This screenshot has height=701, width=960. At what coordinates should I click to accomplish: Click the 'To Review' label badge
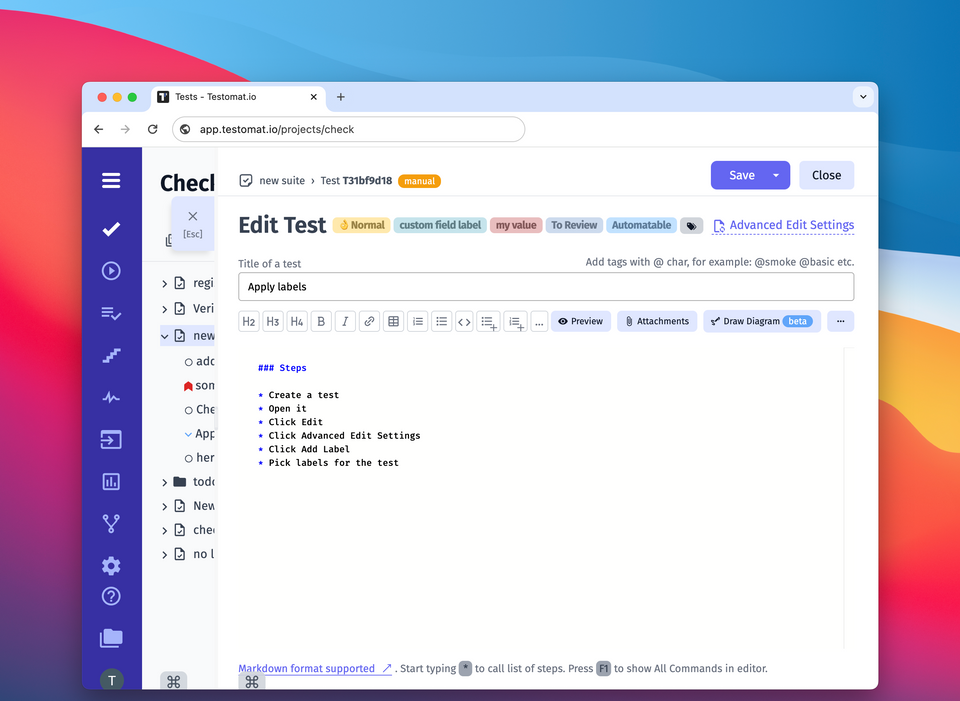click(x=574, y=225)
